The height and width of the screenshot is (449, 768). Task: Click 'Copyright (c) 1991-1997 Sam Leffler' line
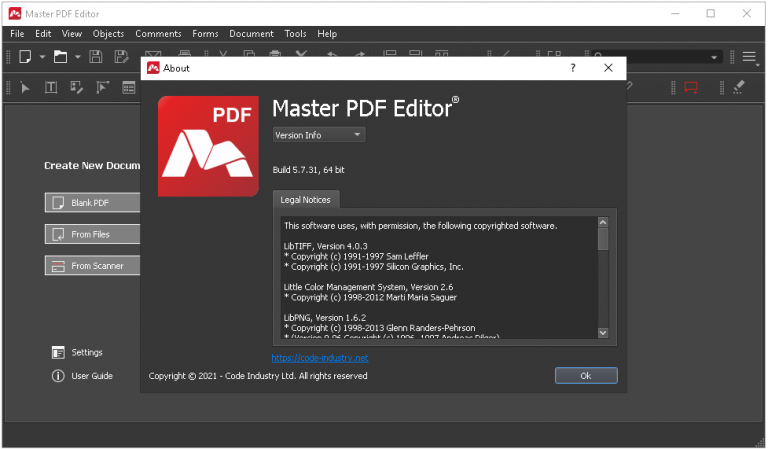tap(357, 257)
